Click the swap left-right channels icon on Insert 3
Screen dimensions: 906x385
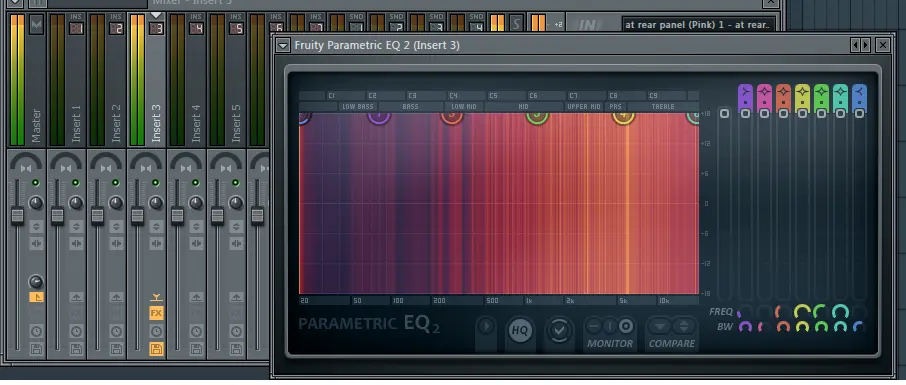[156, 243]
